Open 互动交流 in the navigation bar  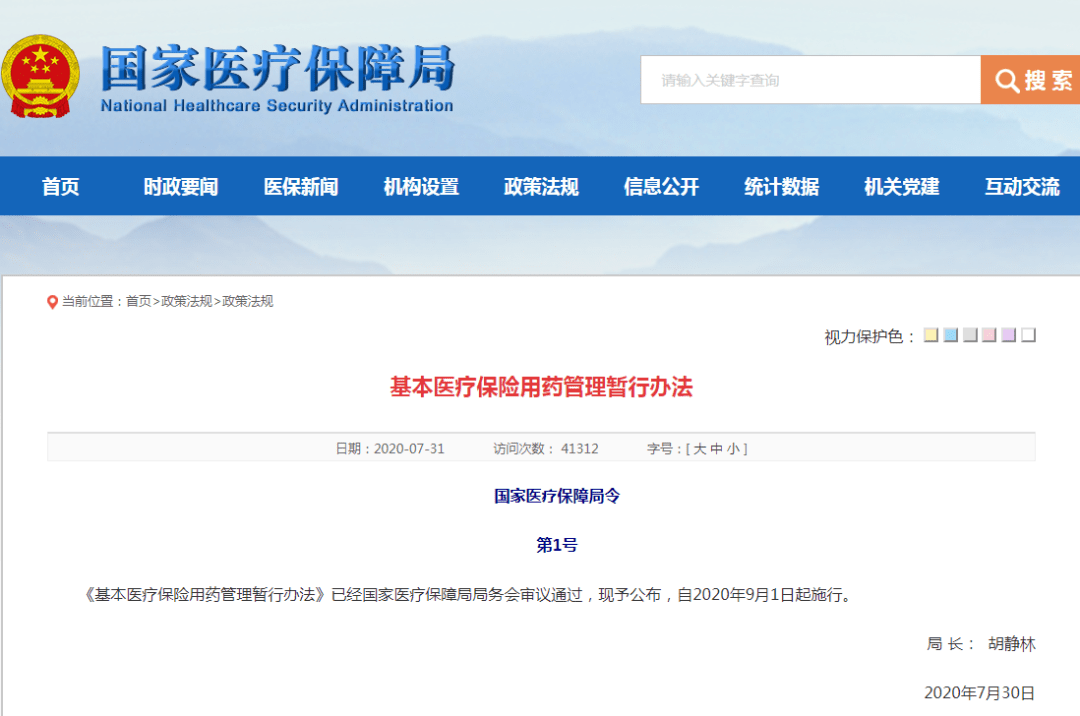(x=1021, y=187)
